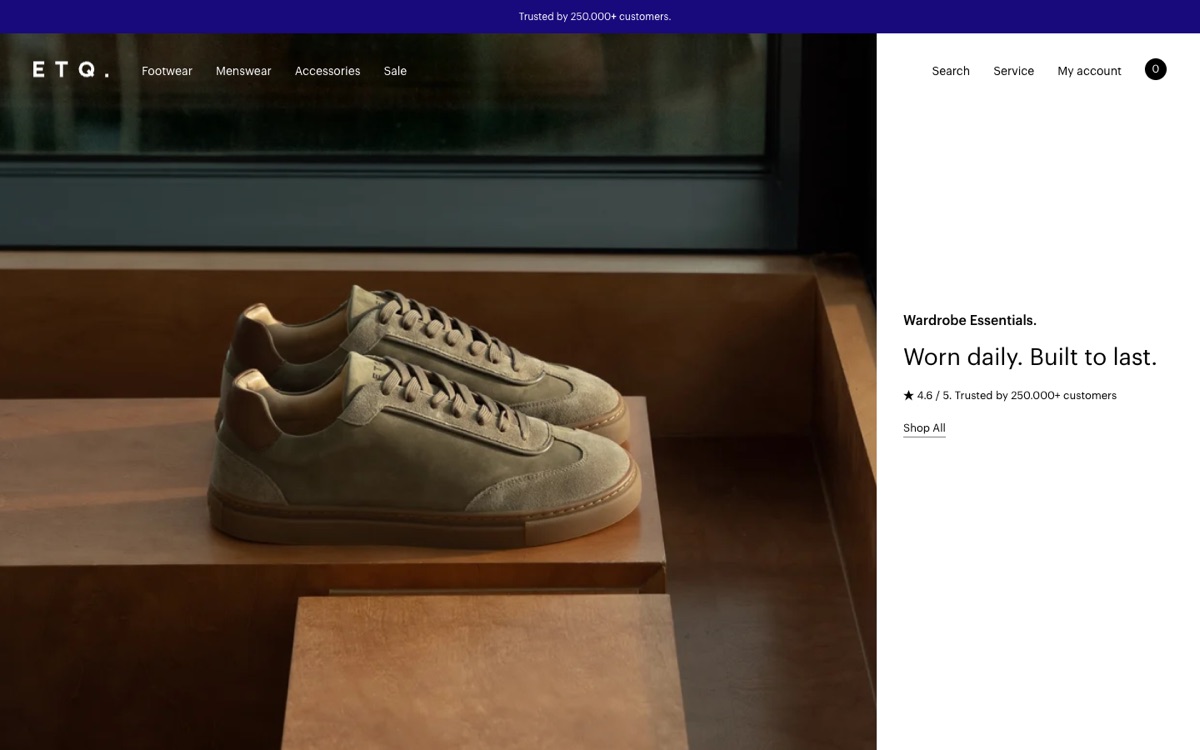Image resolution: width=1200 pixels, height=750 pixels.
Task: Open the Footwear menu
Action: click(x=167, y=71)
